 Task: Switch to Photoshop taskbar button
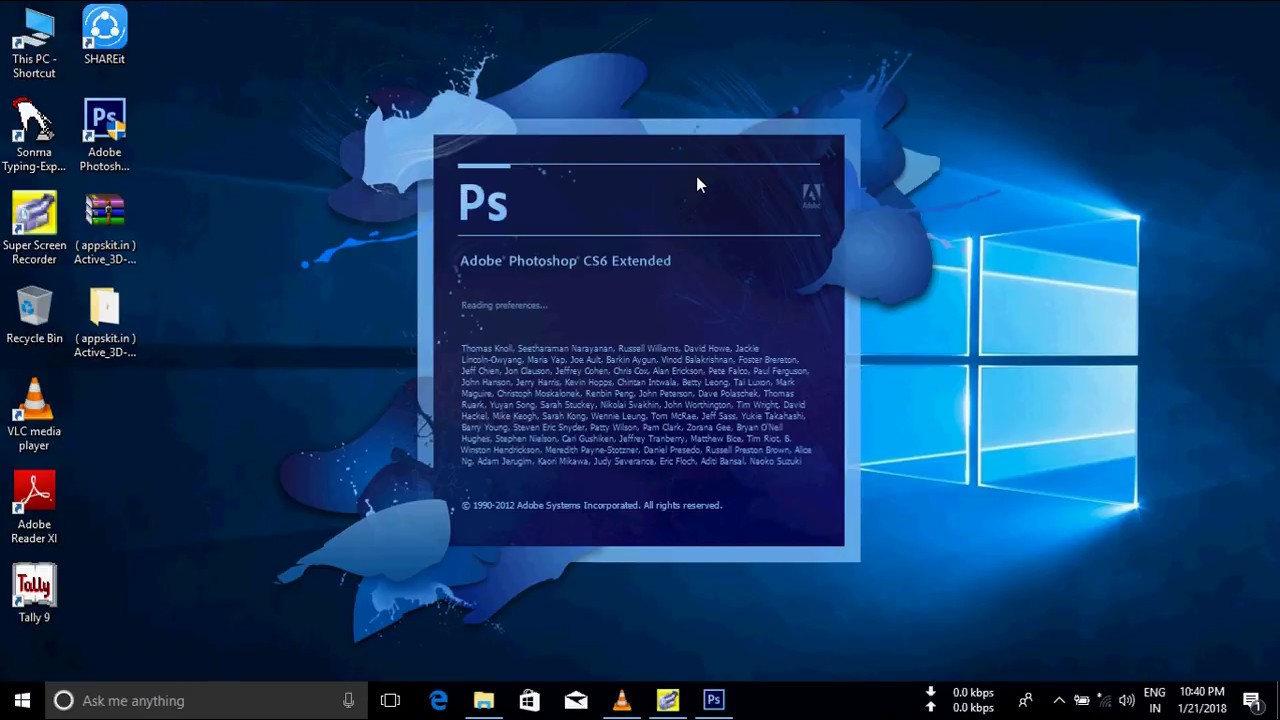[714, 700]
